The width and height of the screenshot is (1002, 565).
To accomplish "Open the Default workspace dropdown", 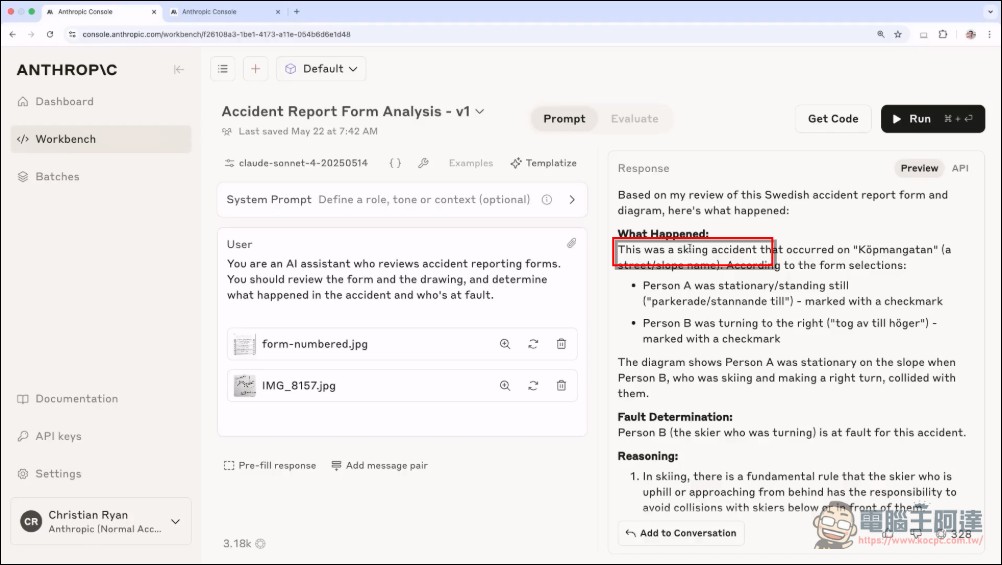I will click(321, 68).
